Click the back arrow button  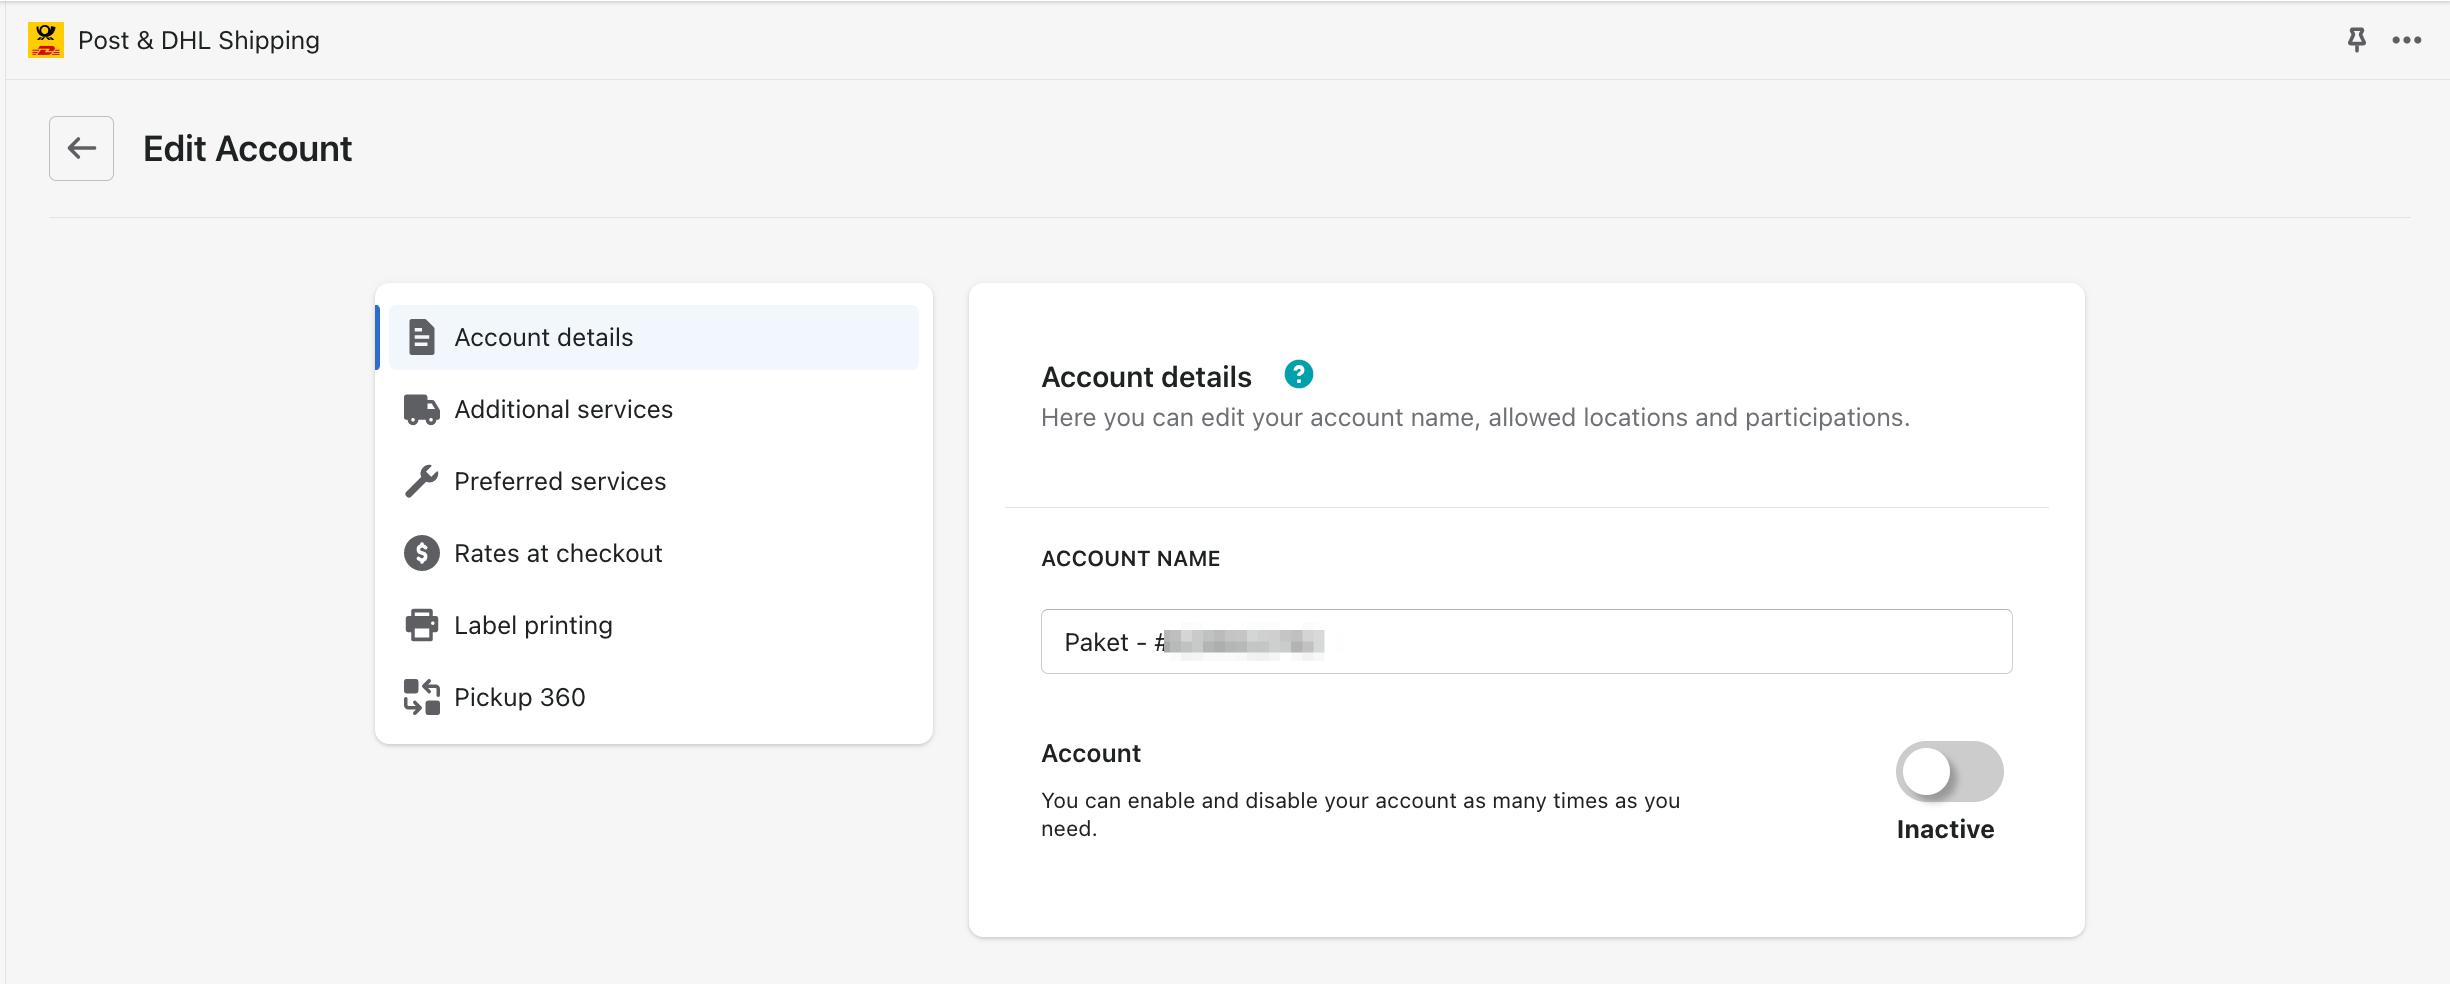pos(81,148)
